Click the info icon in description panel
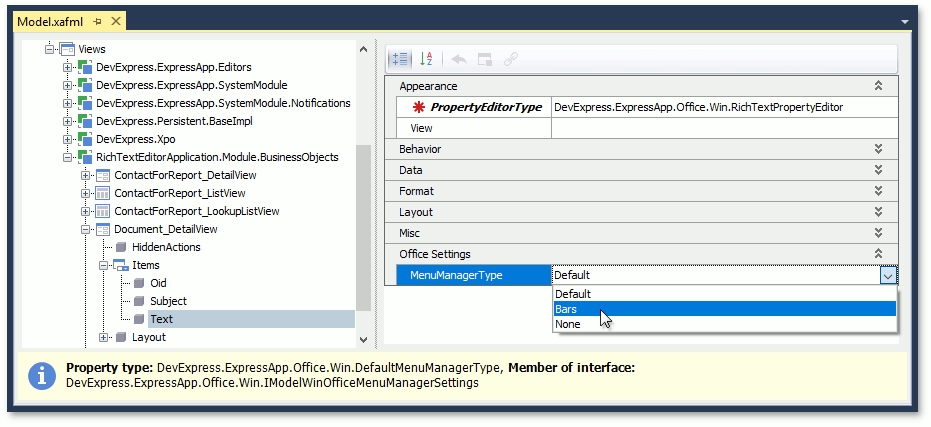The width and height of the screenshot is (931, 427). (42, 375)
